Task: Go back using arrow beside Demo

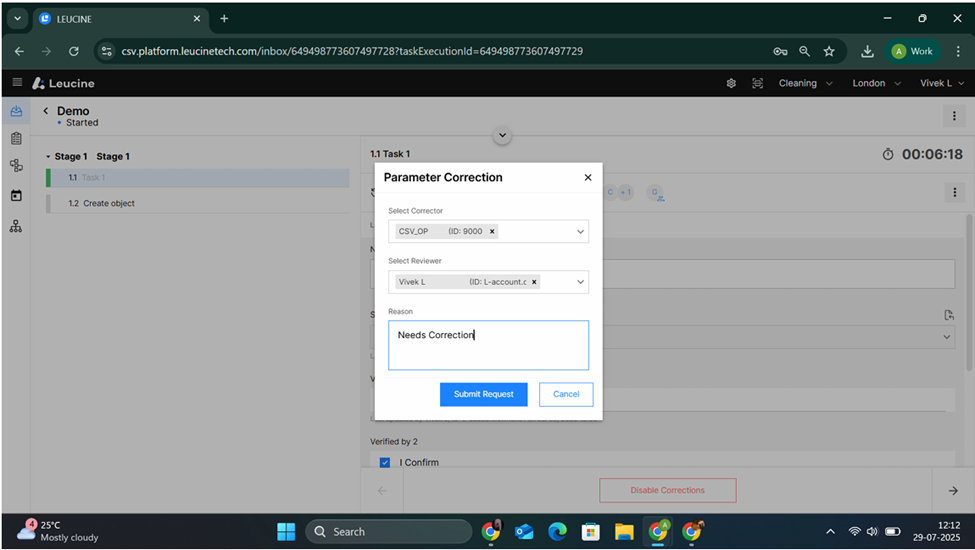Action: pos(45,111)
